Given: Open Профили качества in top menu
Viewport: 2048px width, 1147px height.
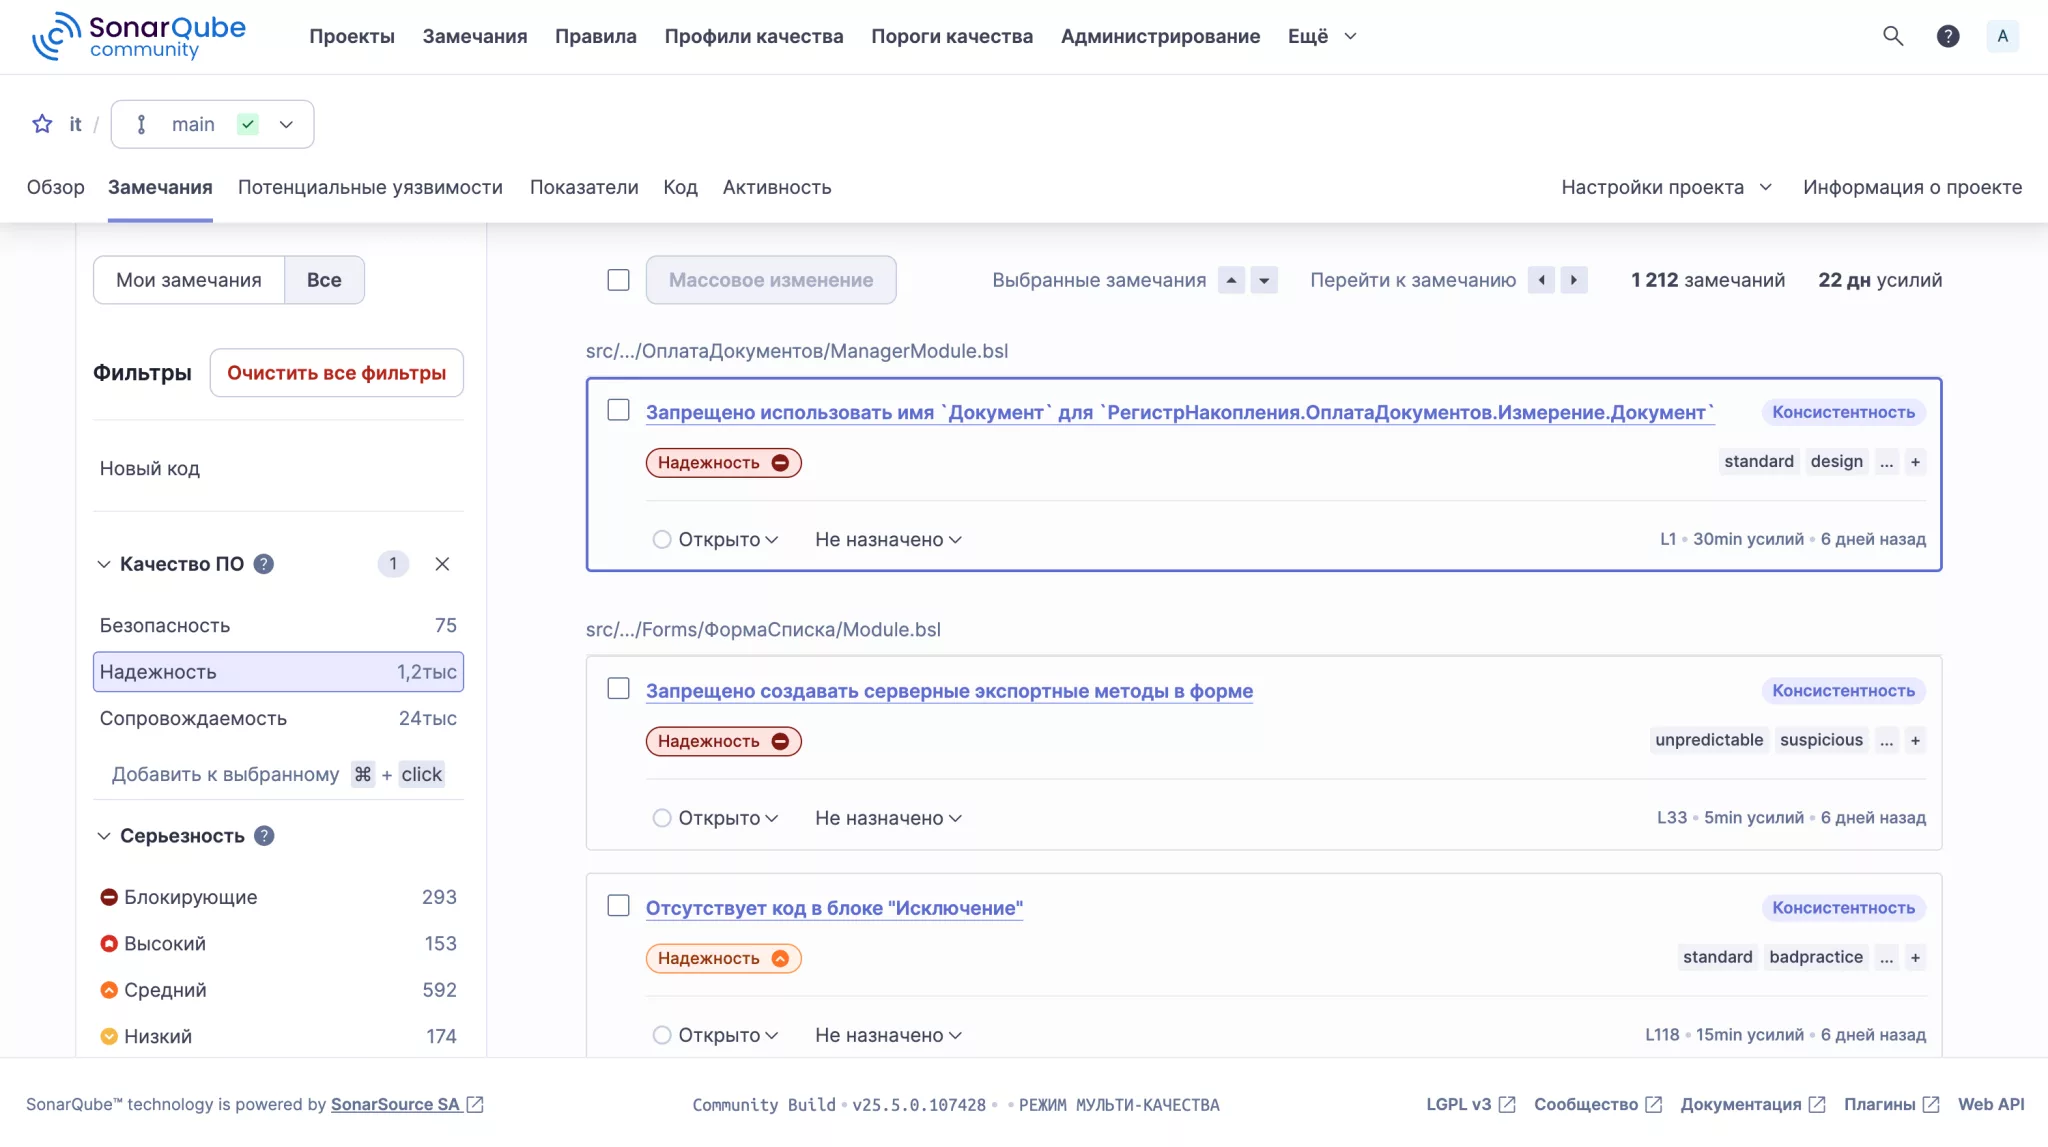Looking at the screenshot, I should coord(753,36).
